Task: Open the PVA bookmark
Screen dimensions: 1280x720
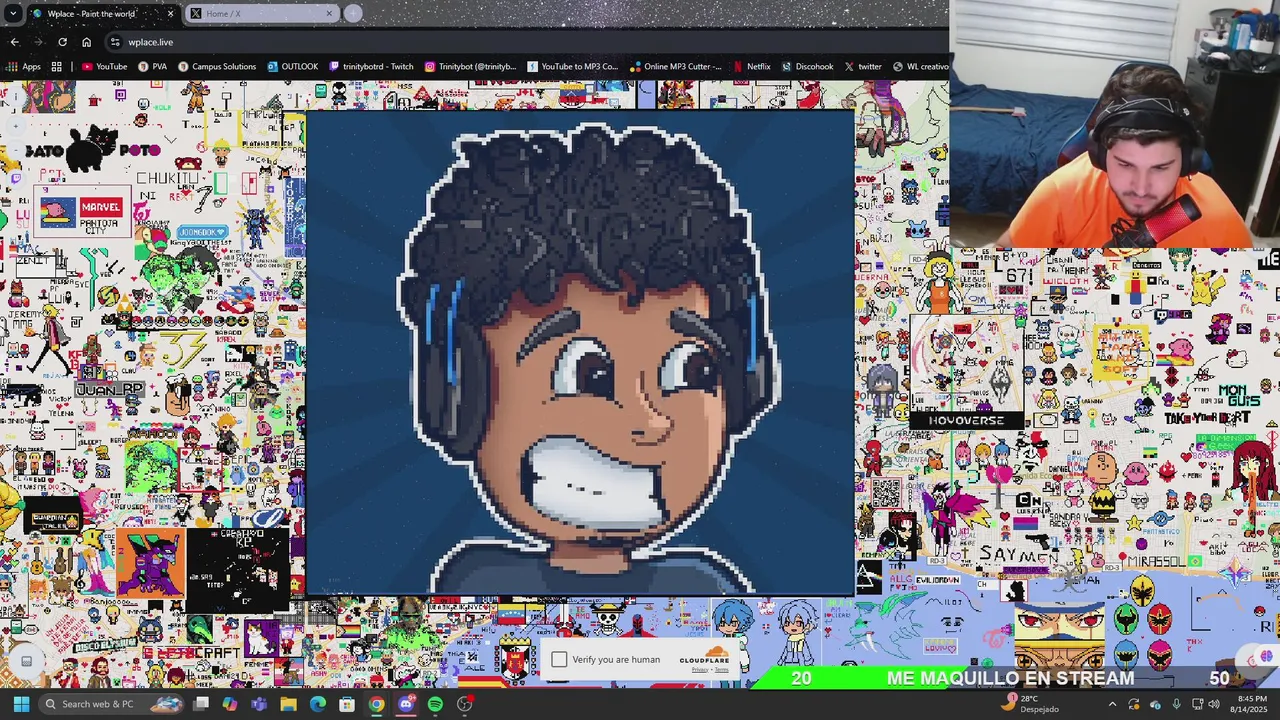Action: pos(152,67)
